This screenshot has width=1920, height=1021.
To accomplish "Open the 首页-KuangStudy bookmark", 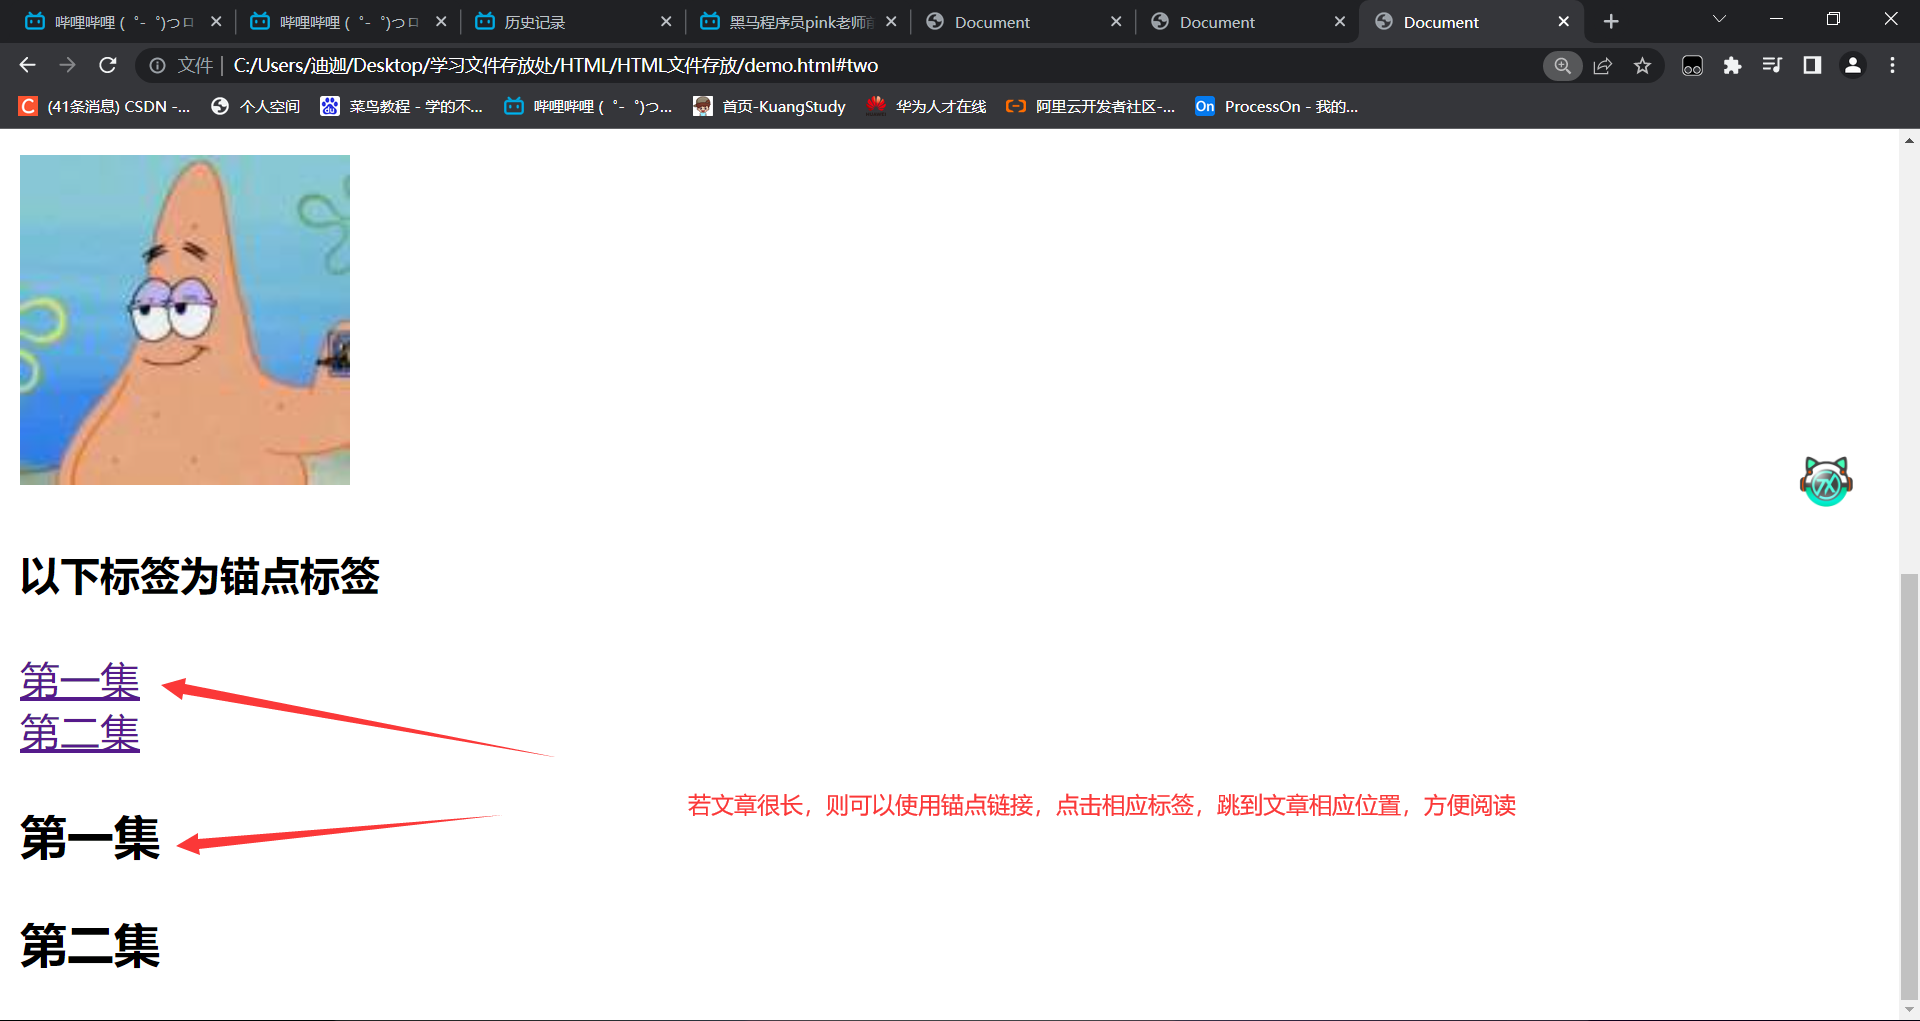I will pyautogui.click(x=769, y=106).
